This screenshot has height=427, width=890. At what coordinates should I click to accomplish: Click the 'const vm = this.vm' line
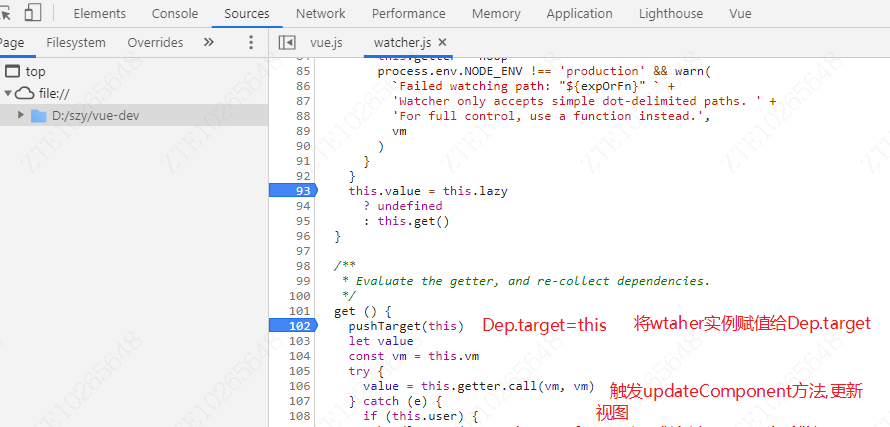(414, 357)
